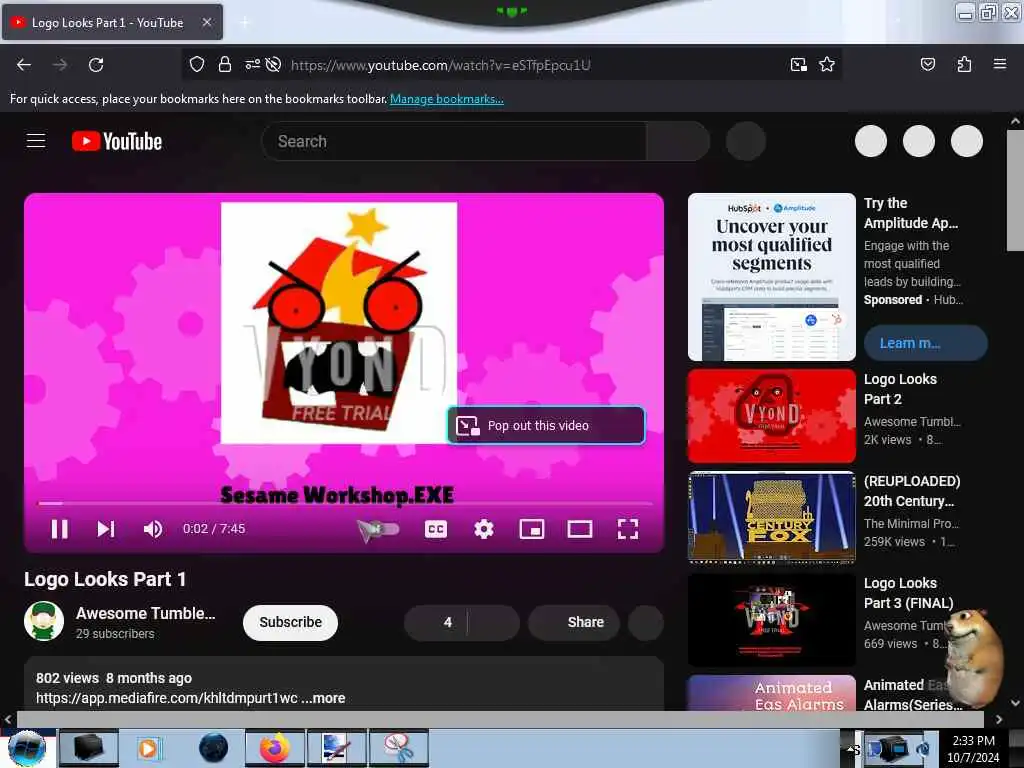
Task: Click picture-in-picture icon in address bar
Action: pos(798,64)
